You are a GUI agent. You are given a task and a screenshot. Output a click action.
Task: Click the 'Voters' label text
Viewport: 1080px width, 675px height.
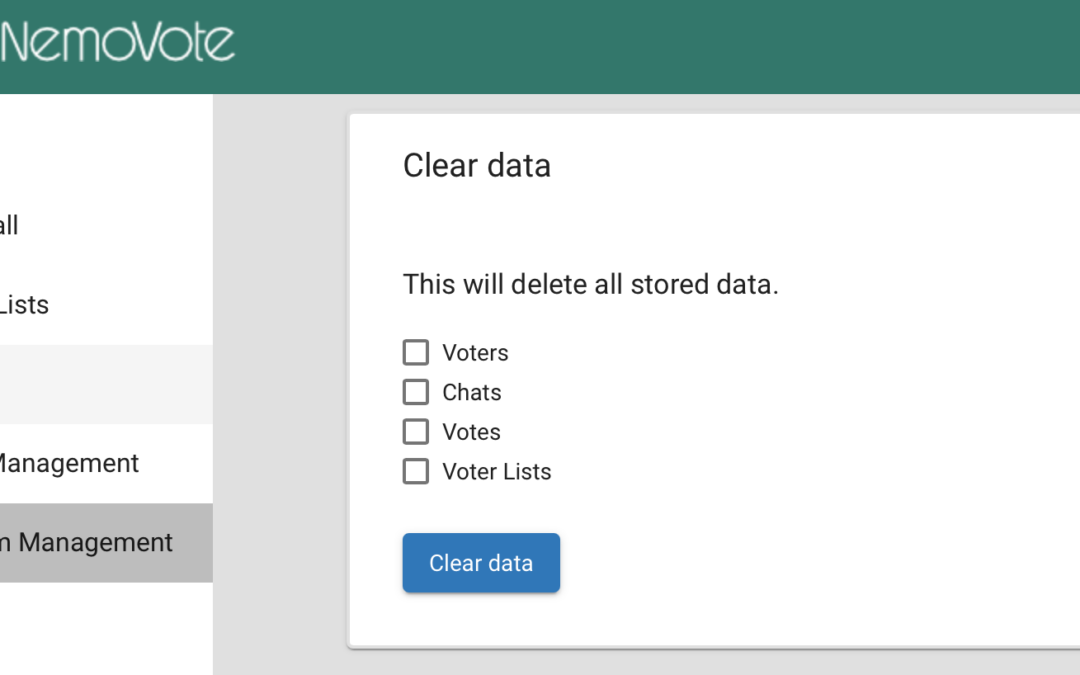(475, 353)
